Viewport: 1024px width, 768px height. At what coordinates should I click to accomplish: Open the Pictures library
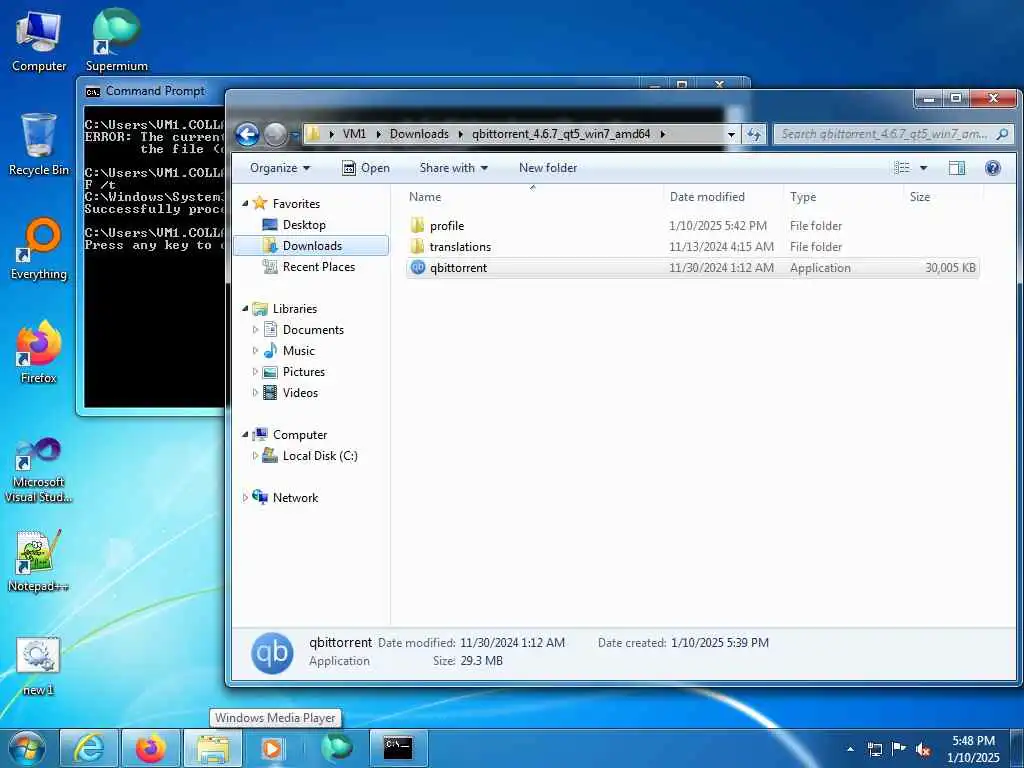point(303,372)
